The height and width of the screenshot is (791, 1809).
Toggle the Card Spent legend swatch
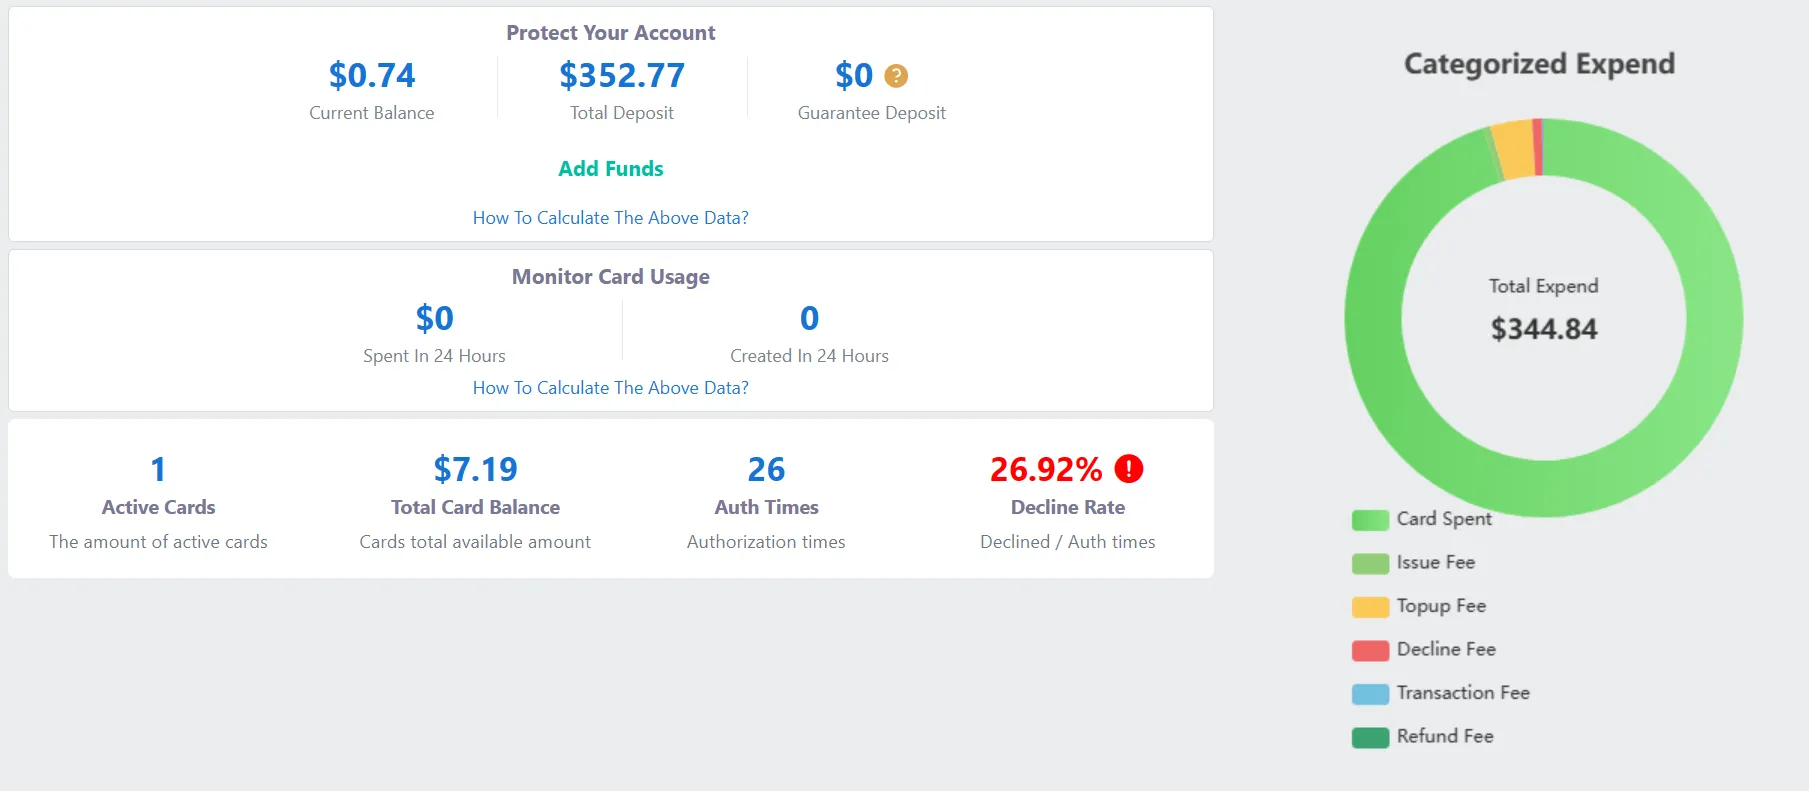point(1370,520)
